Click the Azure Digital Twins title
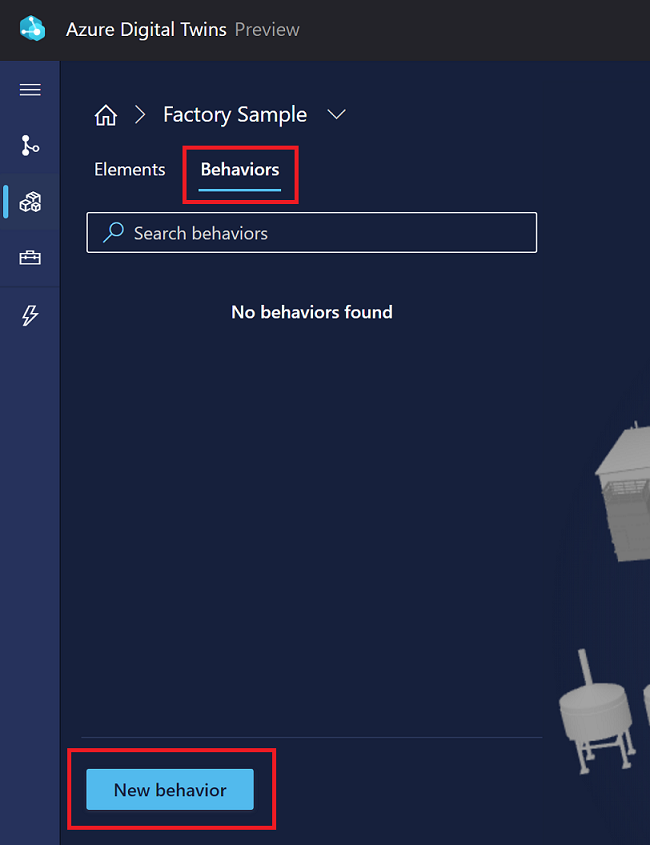Image resolution: width=650 pixels, height=845 pixels. click(146, 29)
